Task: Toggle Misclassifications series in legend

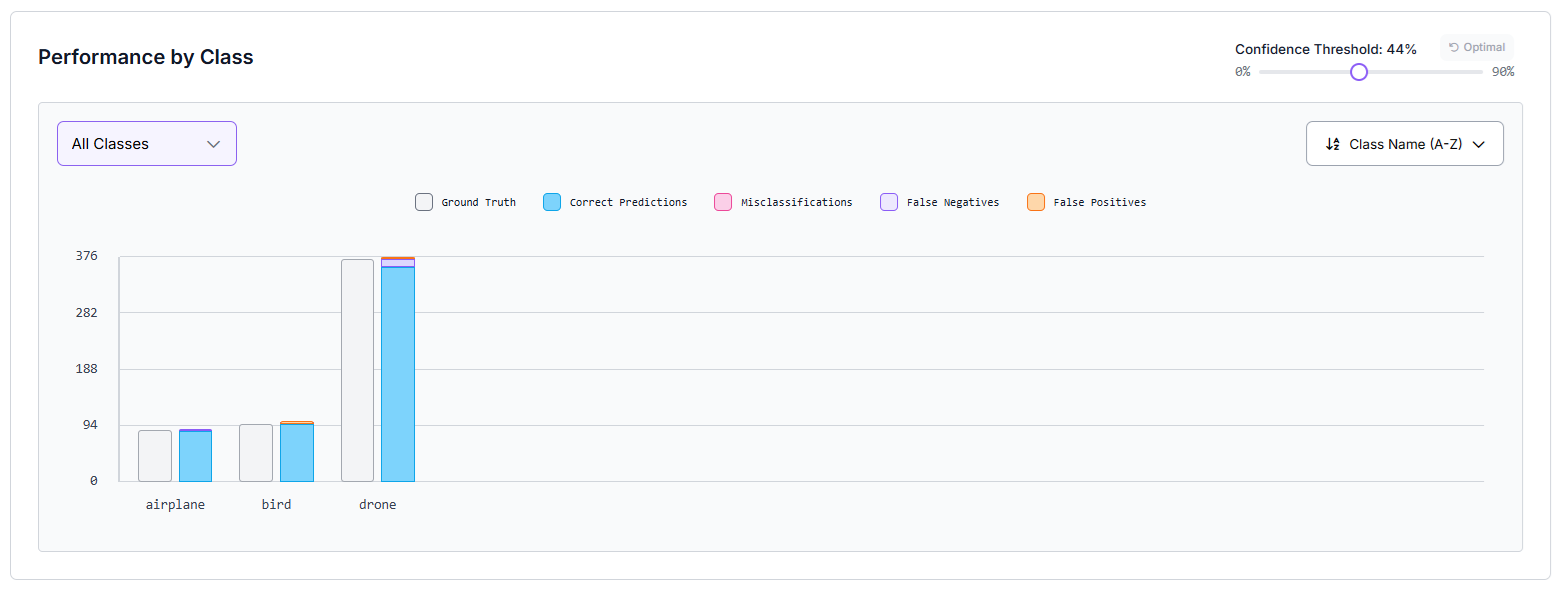Action: (783, 202)
